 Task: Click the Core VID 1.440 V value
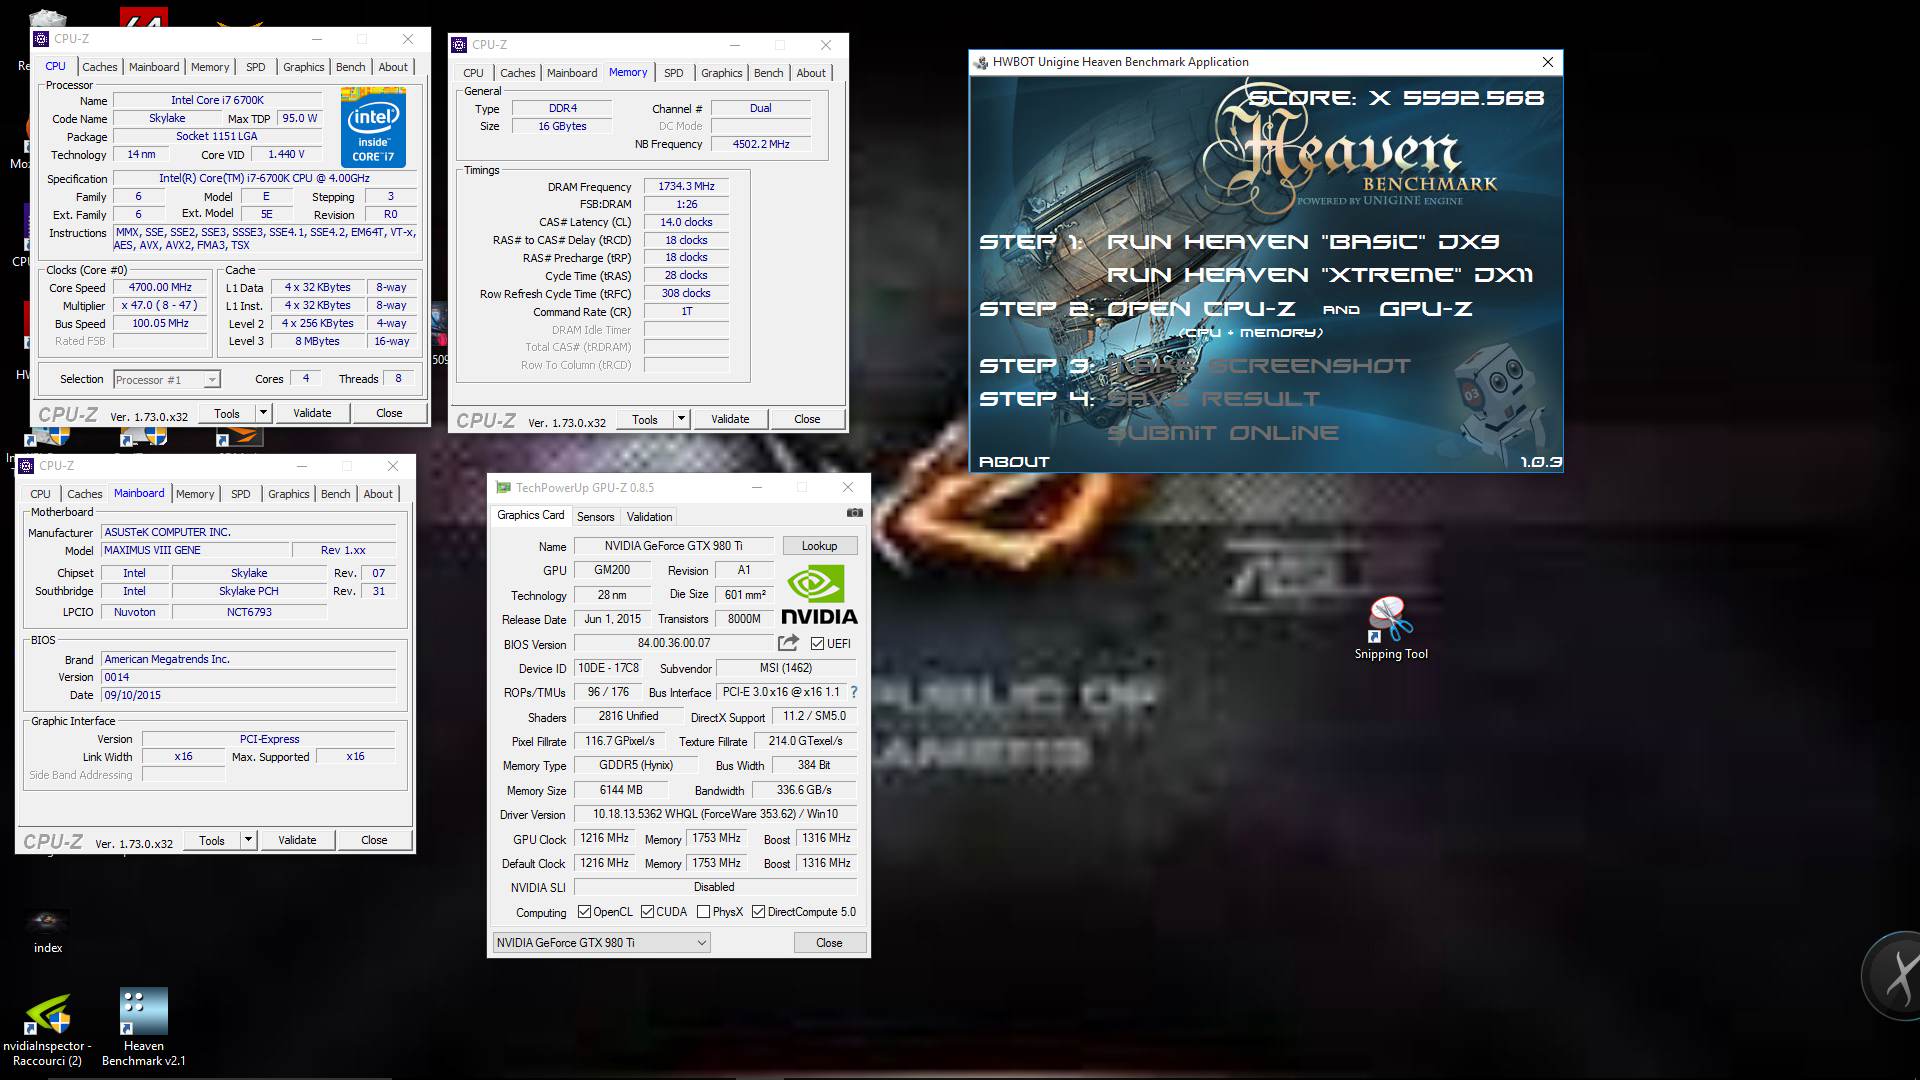click(286, 155)
